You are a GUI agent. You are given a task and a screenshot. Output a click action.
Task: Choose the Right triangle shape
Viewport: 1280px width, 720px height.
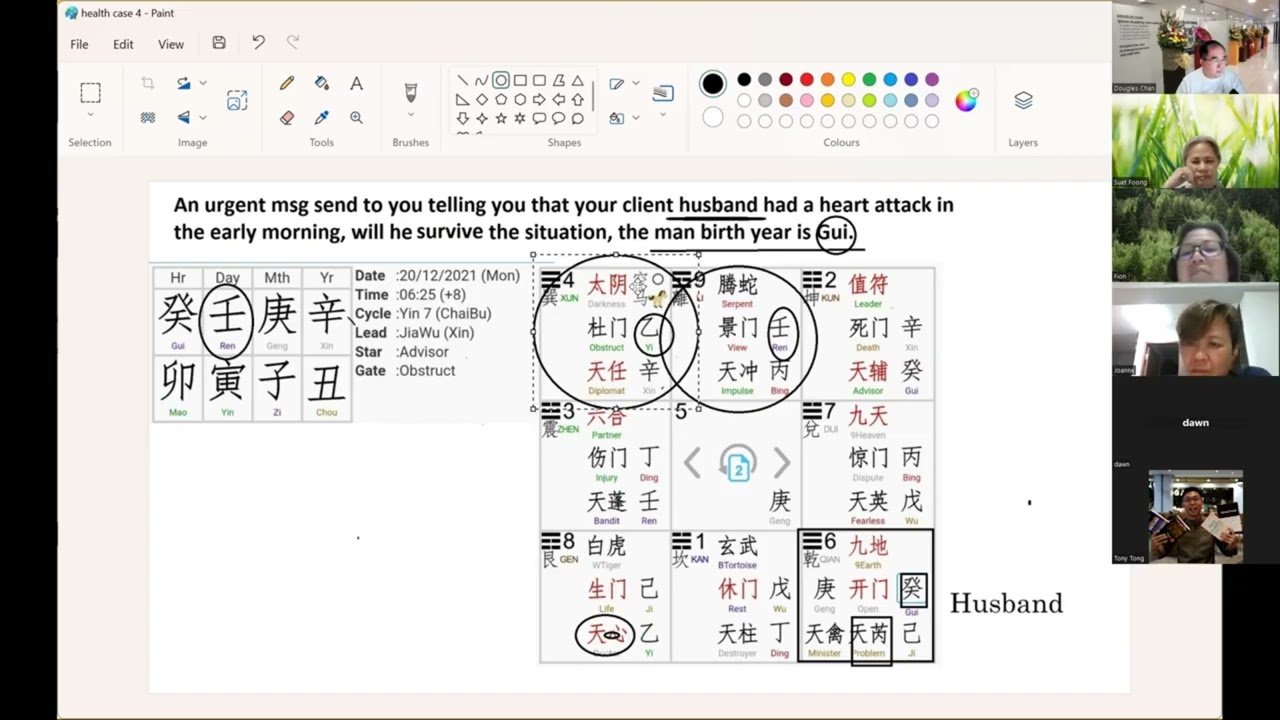462,100
